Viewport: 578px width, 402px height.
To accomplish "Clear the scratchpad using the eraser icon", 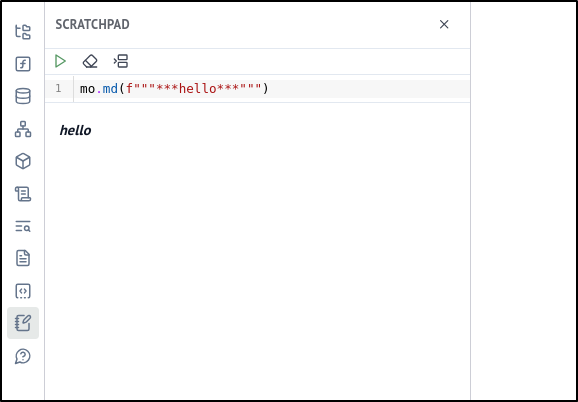I will pos(90,61).
